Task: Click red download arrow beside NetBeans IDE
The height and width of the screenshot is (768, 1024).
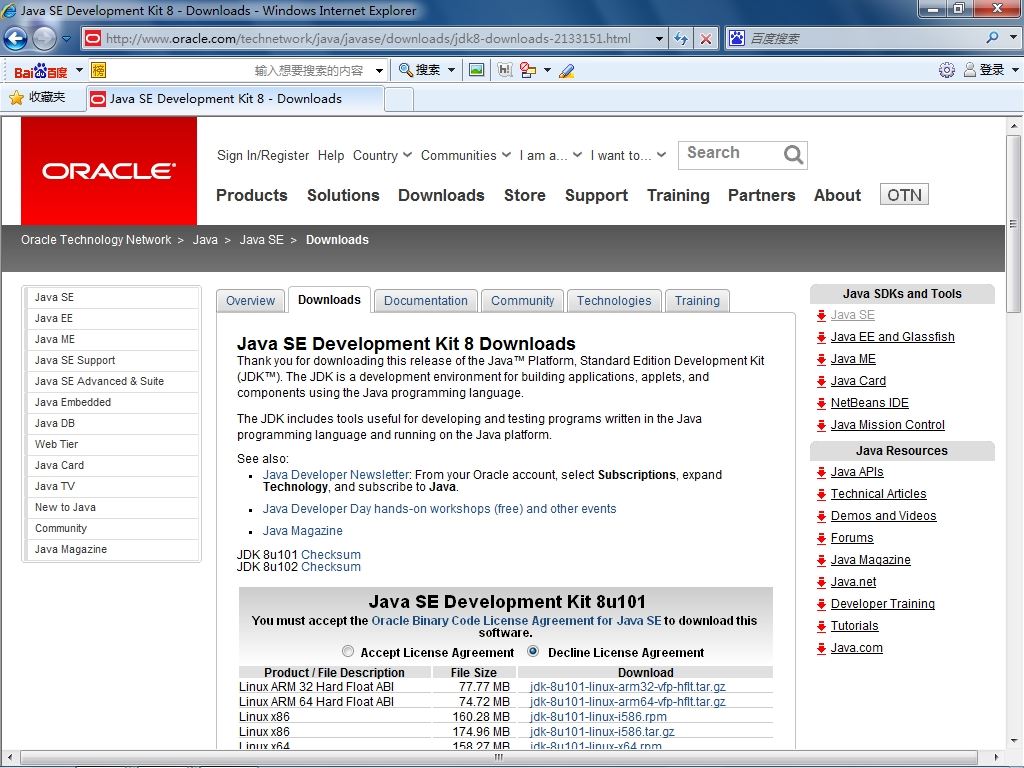Action: click(822, 404)
